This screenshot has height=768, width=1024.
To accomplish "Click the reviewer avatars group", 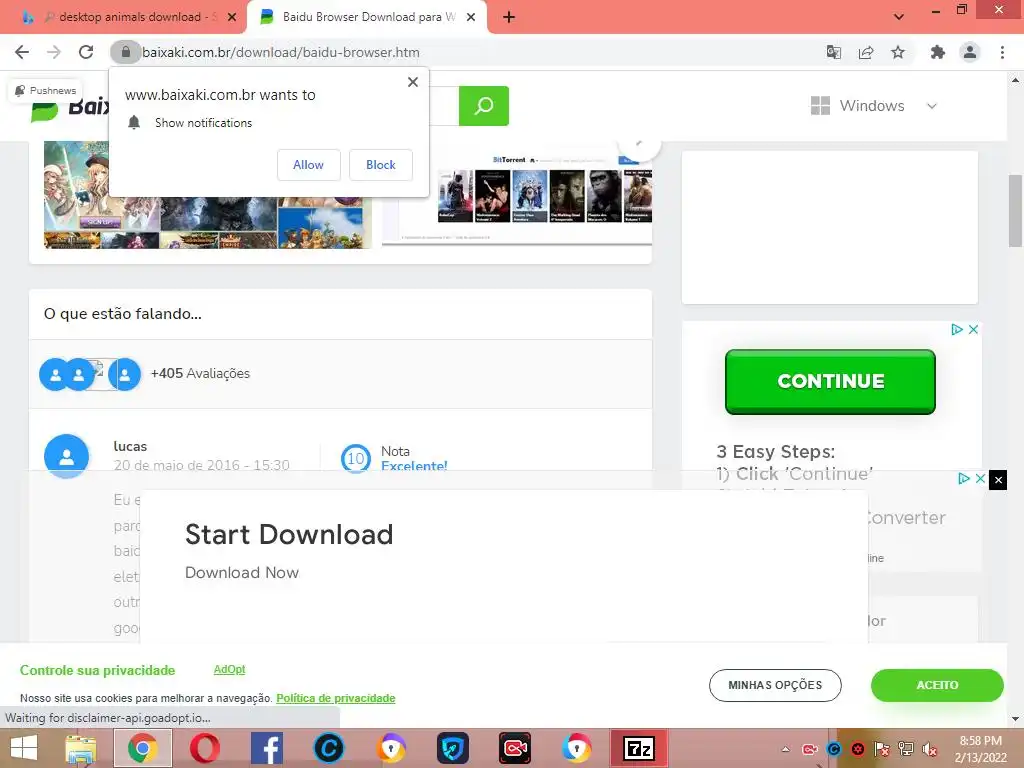I will click(90, 374).
